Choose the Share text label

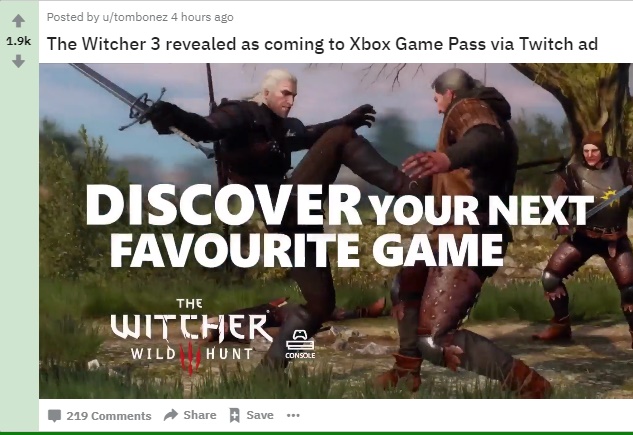200,415
